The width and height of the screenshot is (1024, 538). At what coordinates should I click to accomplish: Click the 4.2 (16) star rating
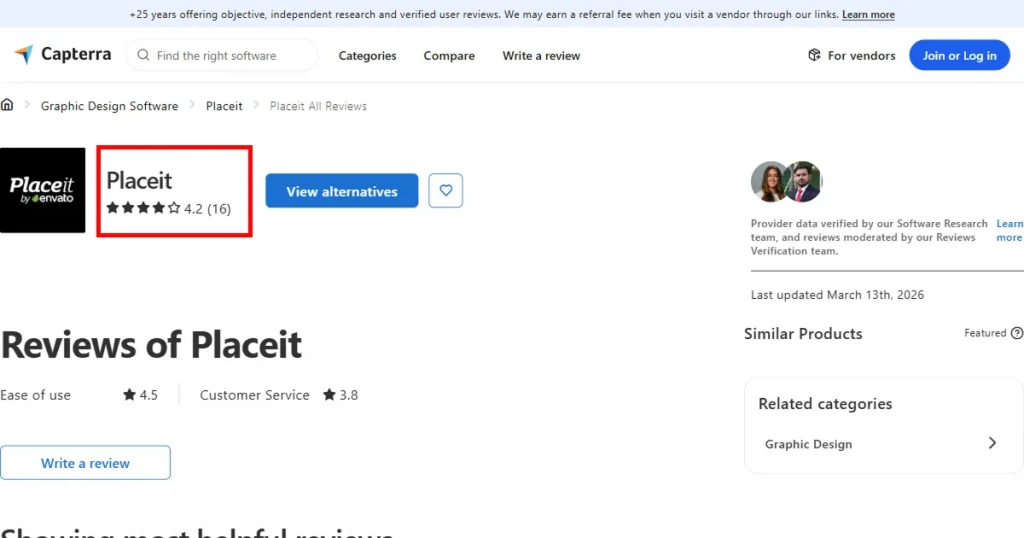pos(168,208)
